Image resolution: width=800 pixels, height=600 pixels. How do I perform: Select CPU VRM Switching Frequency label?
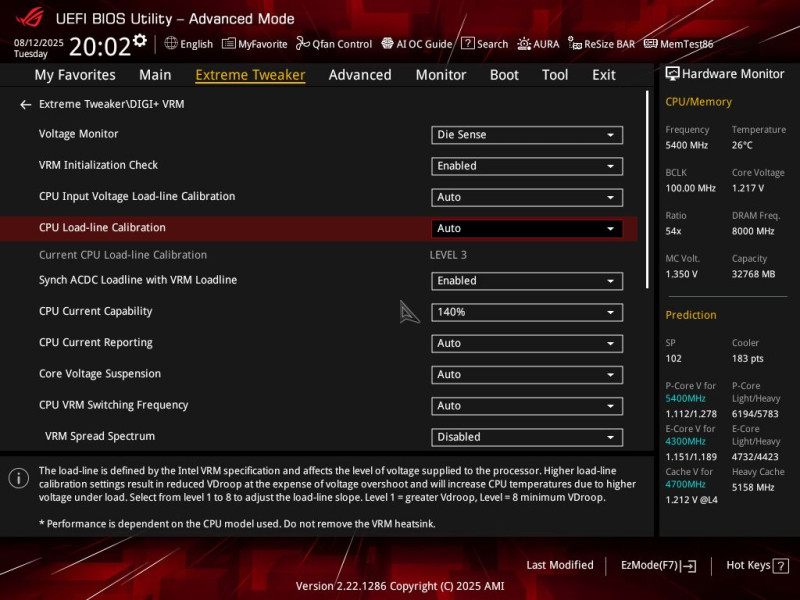(113, 405)
